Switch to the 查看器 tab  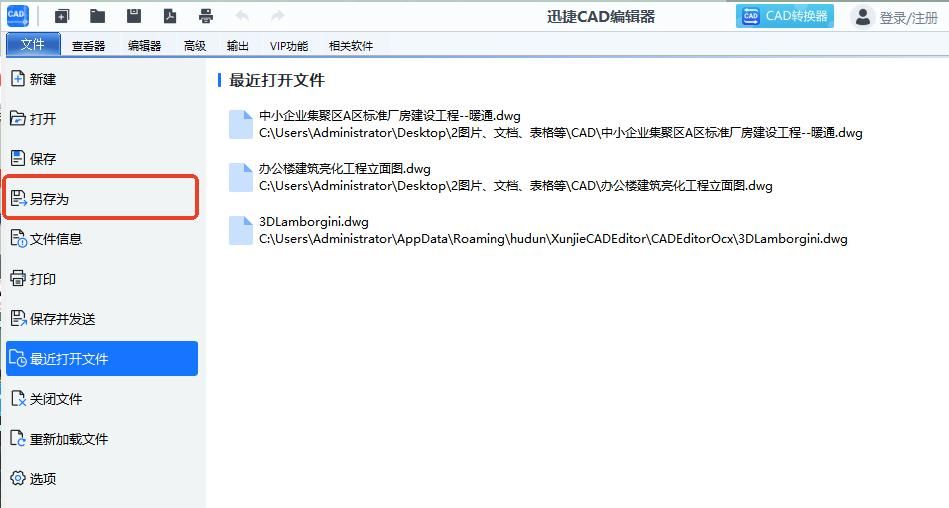tap(88, 45)
